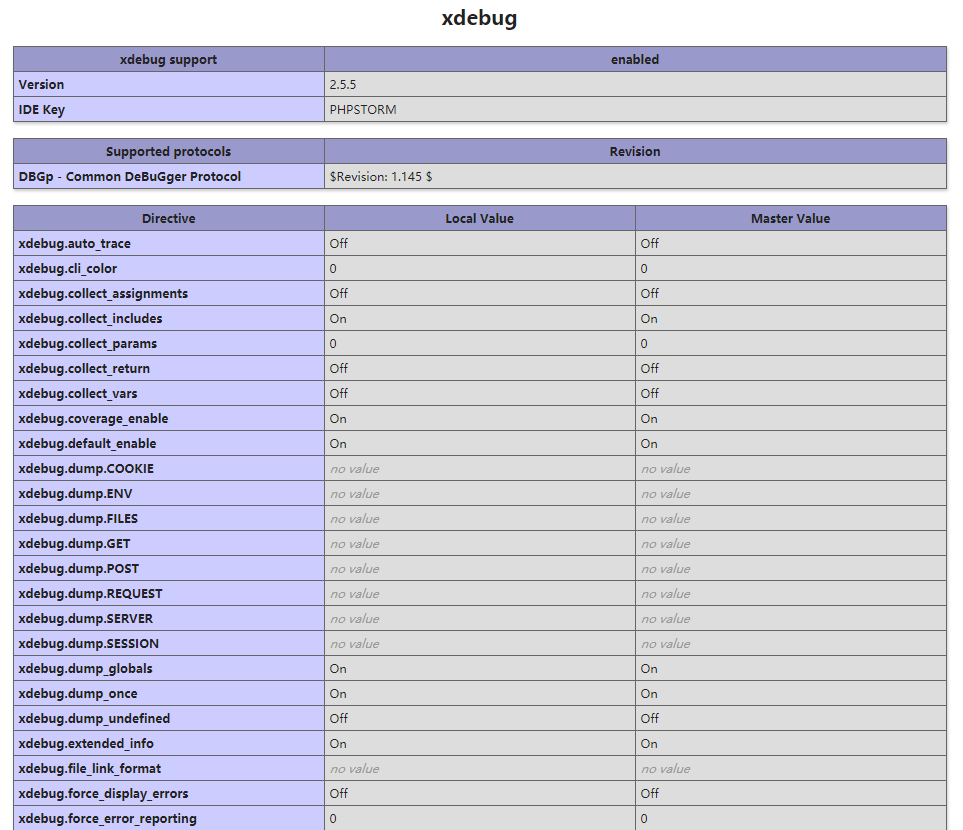Click the xdebug.dump.REQUEST directive name
963x830 pixels.
pyautogui.click(x=90, y=594)
